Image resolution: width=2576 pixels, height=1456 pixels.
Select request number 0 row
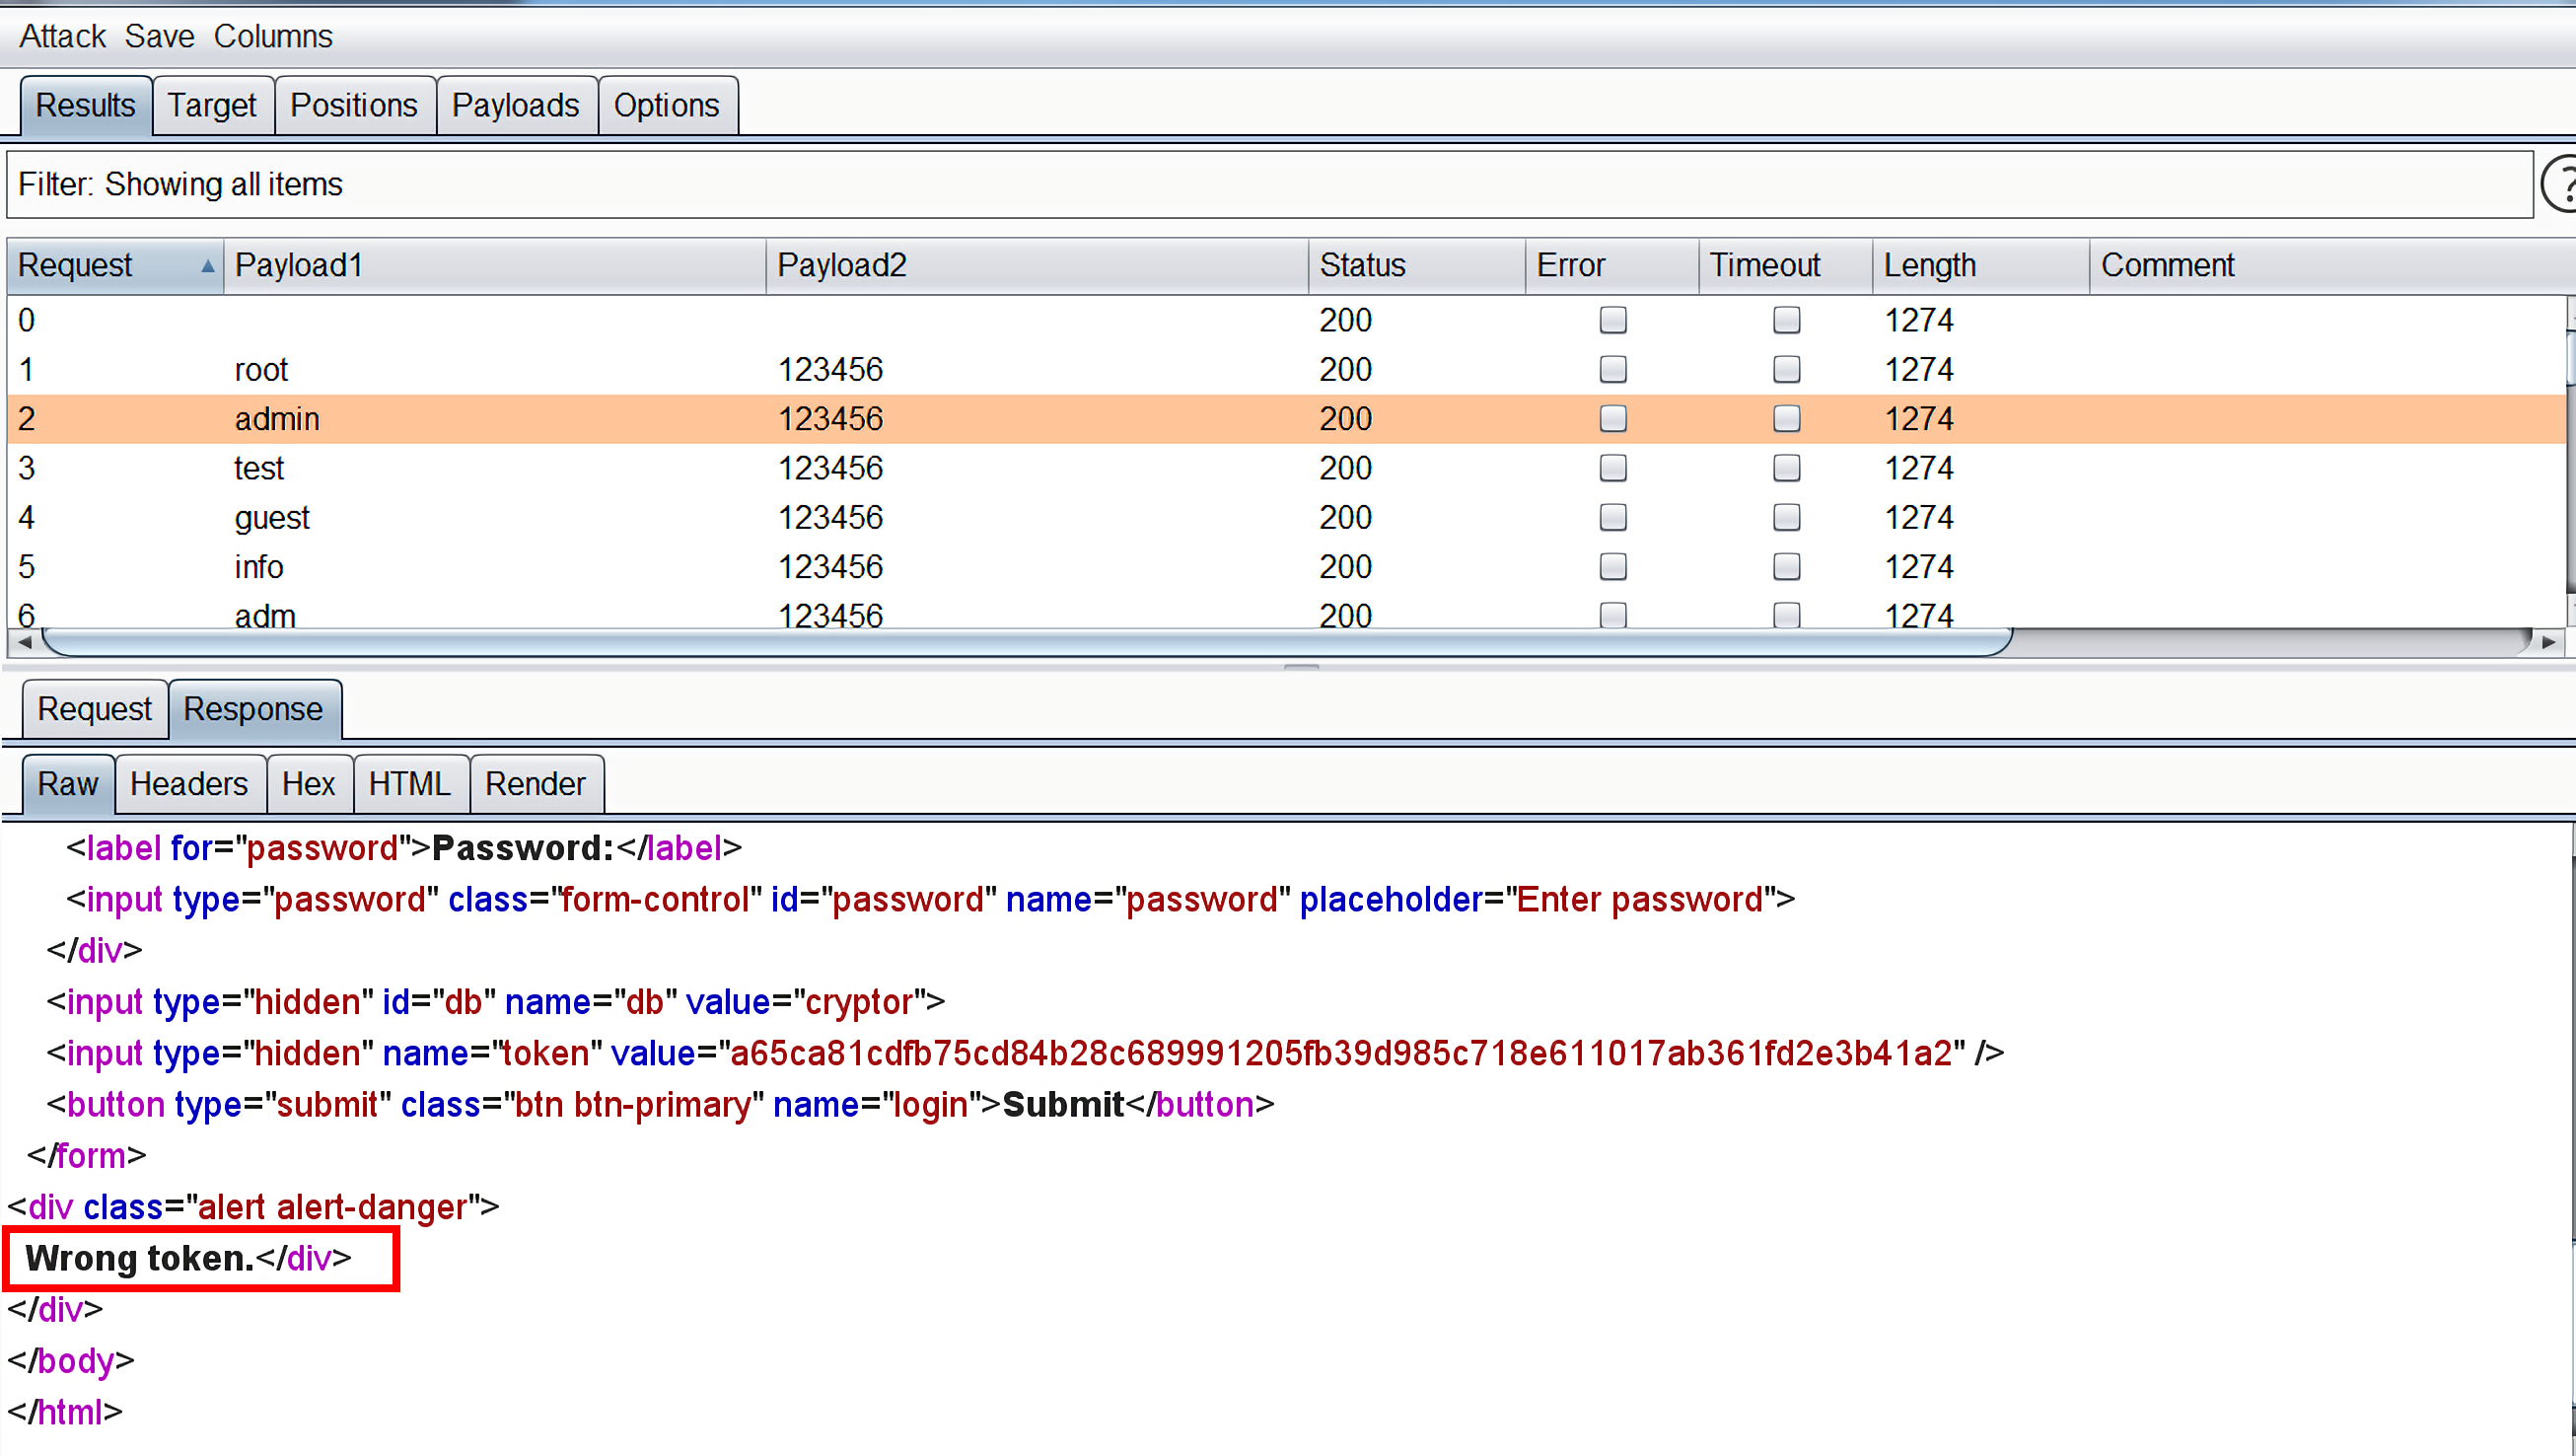pos(1286,320)
